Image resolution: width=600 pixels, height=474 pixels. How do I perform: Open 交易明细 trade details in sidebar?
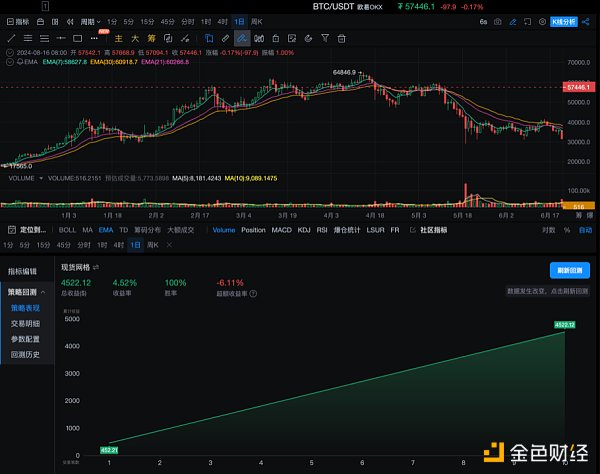click(x=25, y=324)
